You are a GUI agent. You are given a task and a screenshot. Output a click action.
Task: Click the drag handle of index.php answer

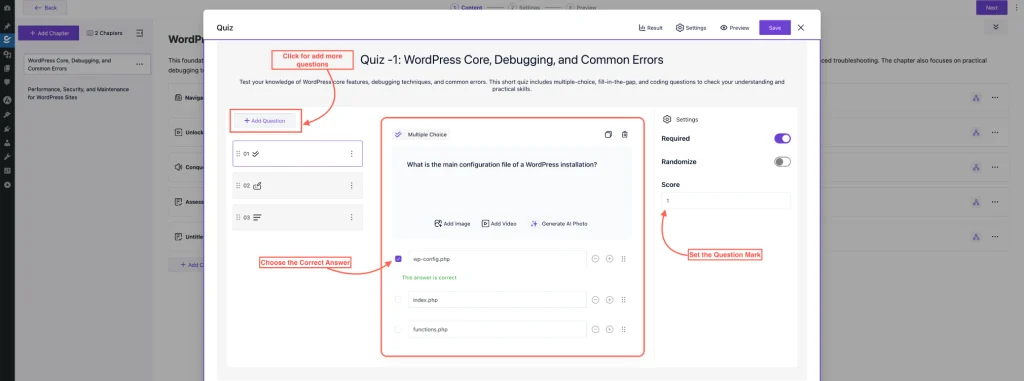[x=624, y=300]
